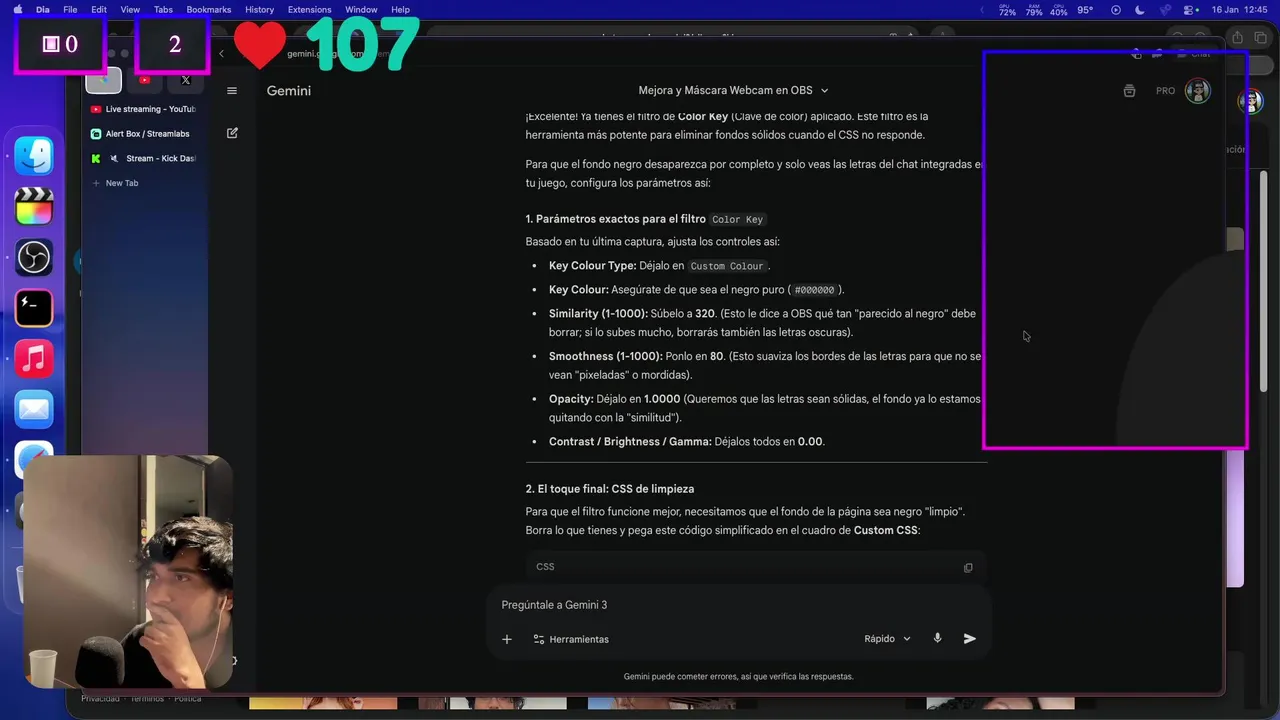Click the 95° temperature readout

[1085, 10]
